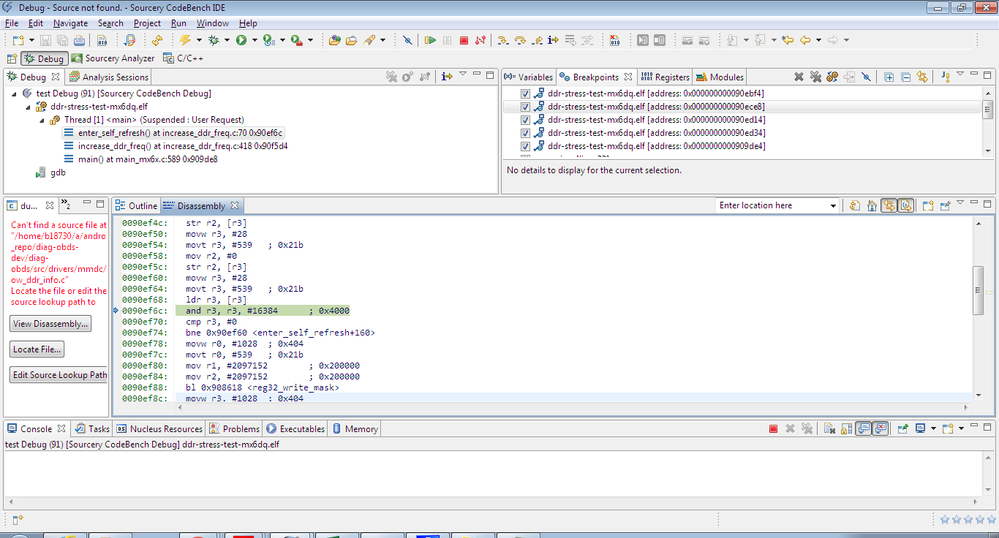Click Collapse All icon in Breakpoints view
The height and width of the screenshot is (538, 999).
905,77
